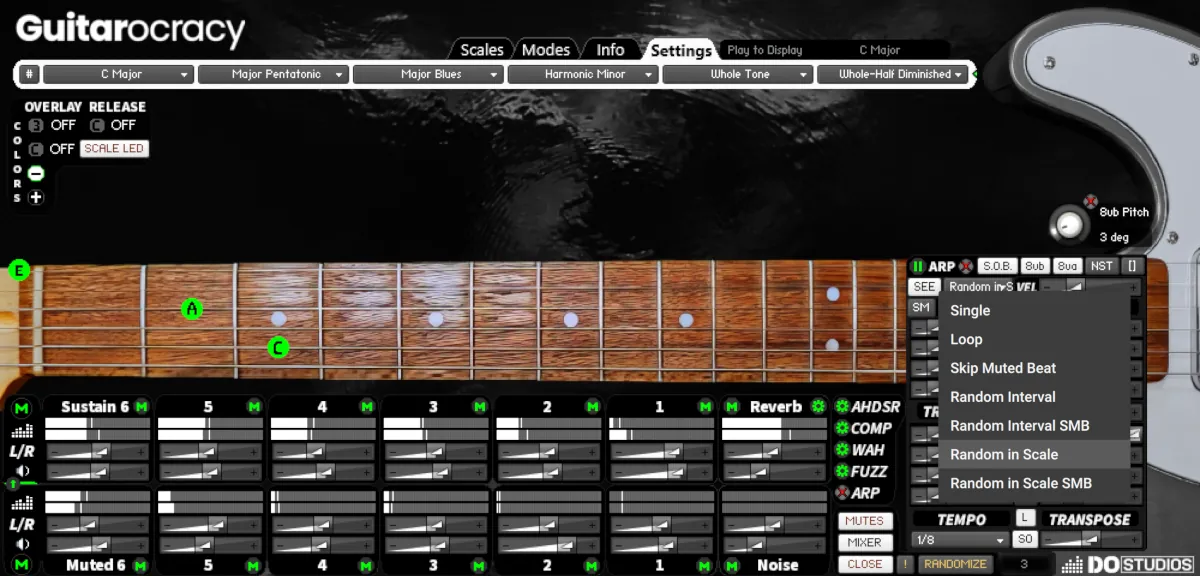Click the green A note marker on fretboard
The image size is (1200, 576).
[192, 309]
